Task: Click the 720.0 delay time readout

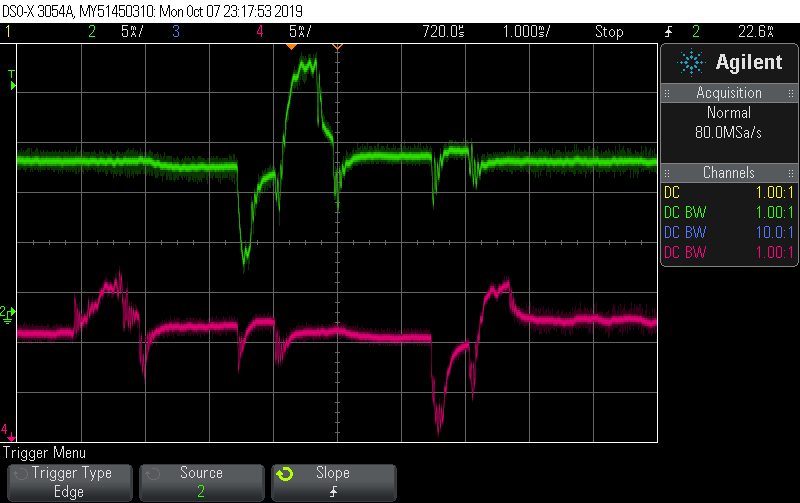Action: (443, 32)
